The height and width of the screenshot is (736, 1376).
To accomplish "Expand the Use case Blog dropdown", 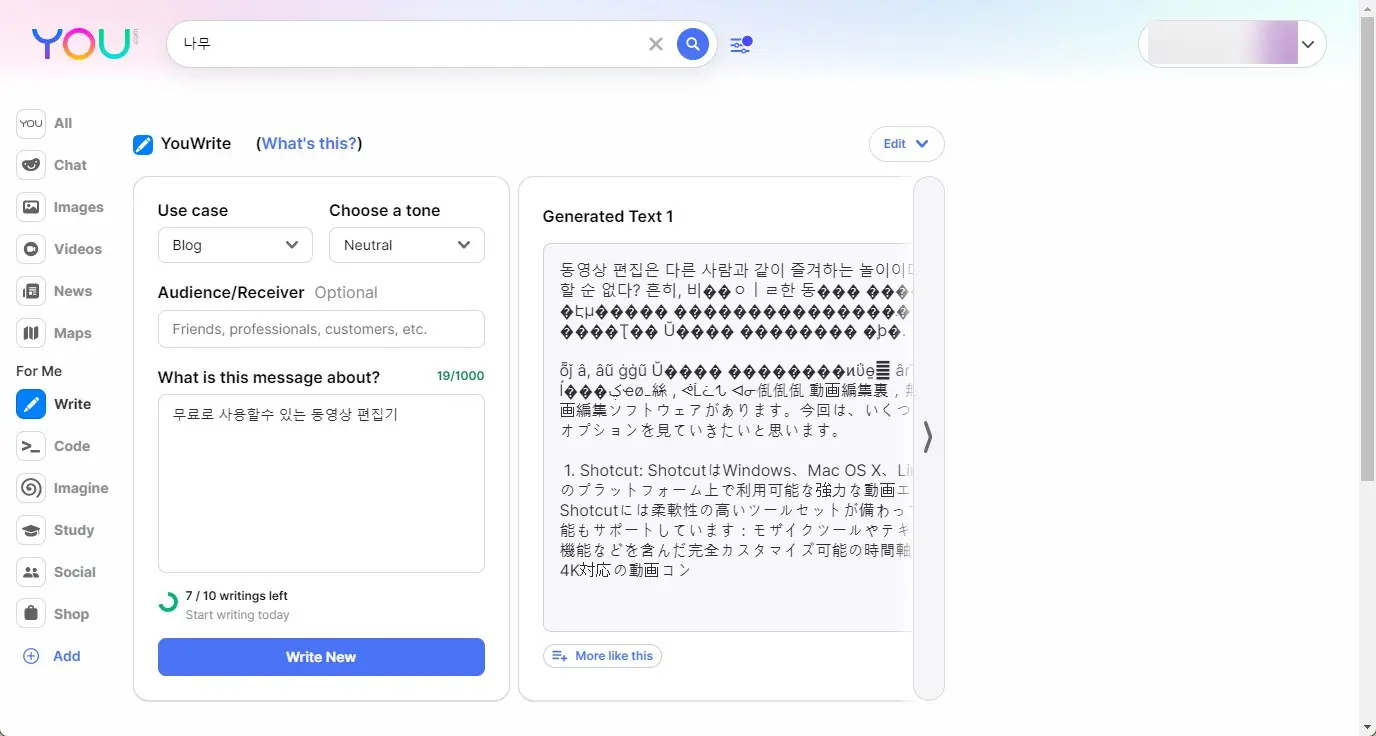I will click(235, 245).
